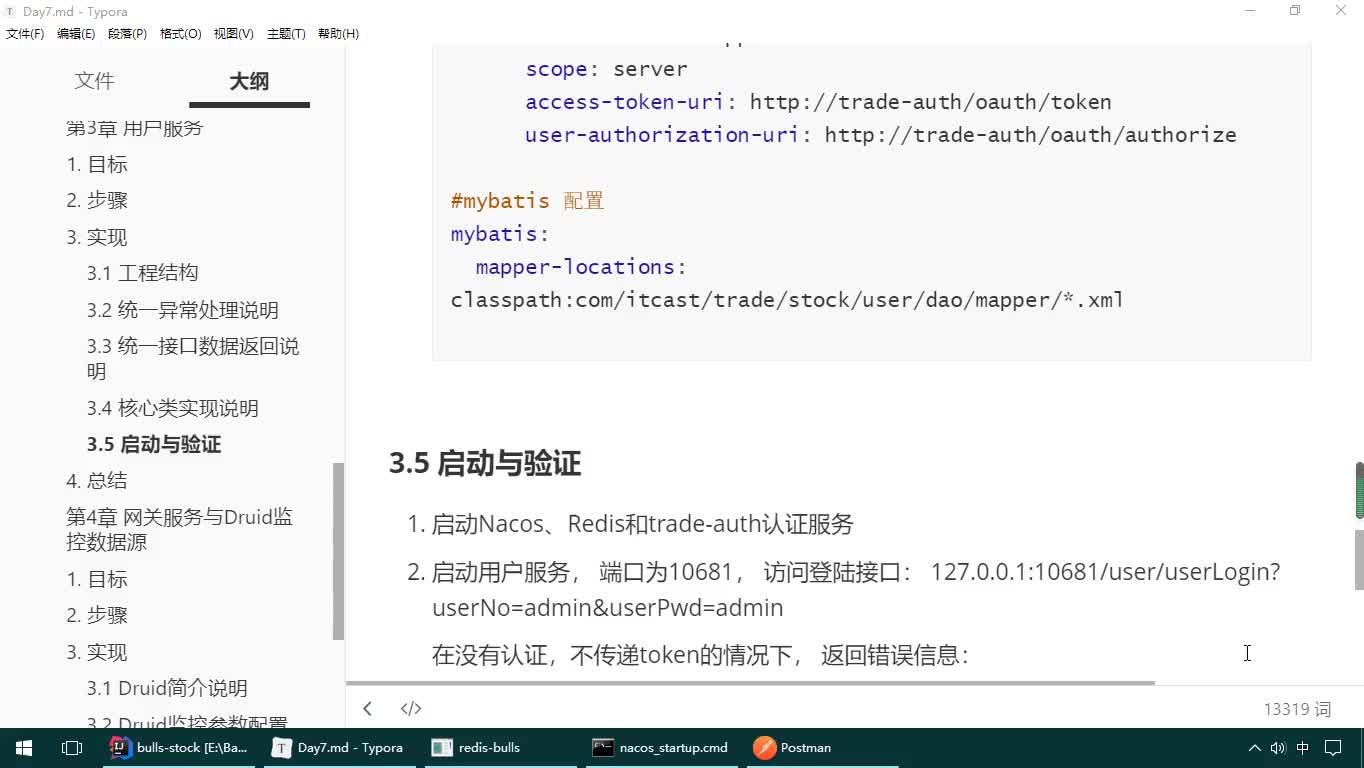The image size is (1364, 768).
Task: Click the outline panel vertical scrollbar
Action: click(x=338, y=551)
